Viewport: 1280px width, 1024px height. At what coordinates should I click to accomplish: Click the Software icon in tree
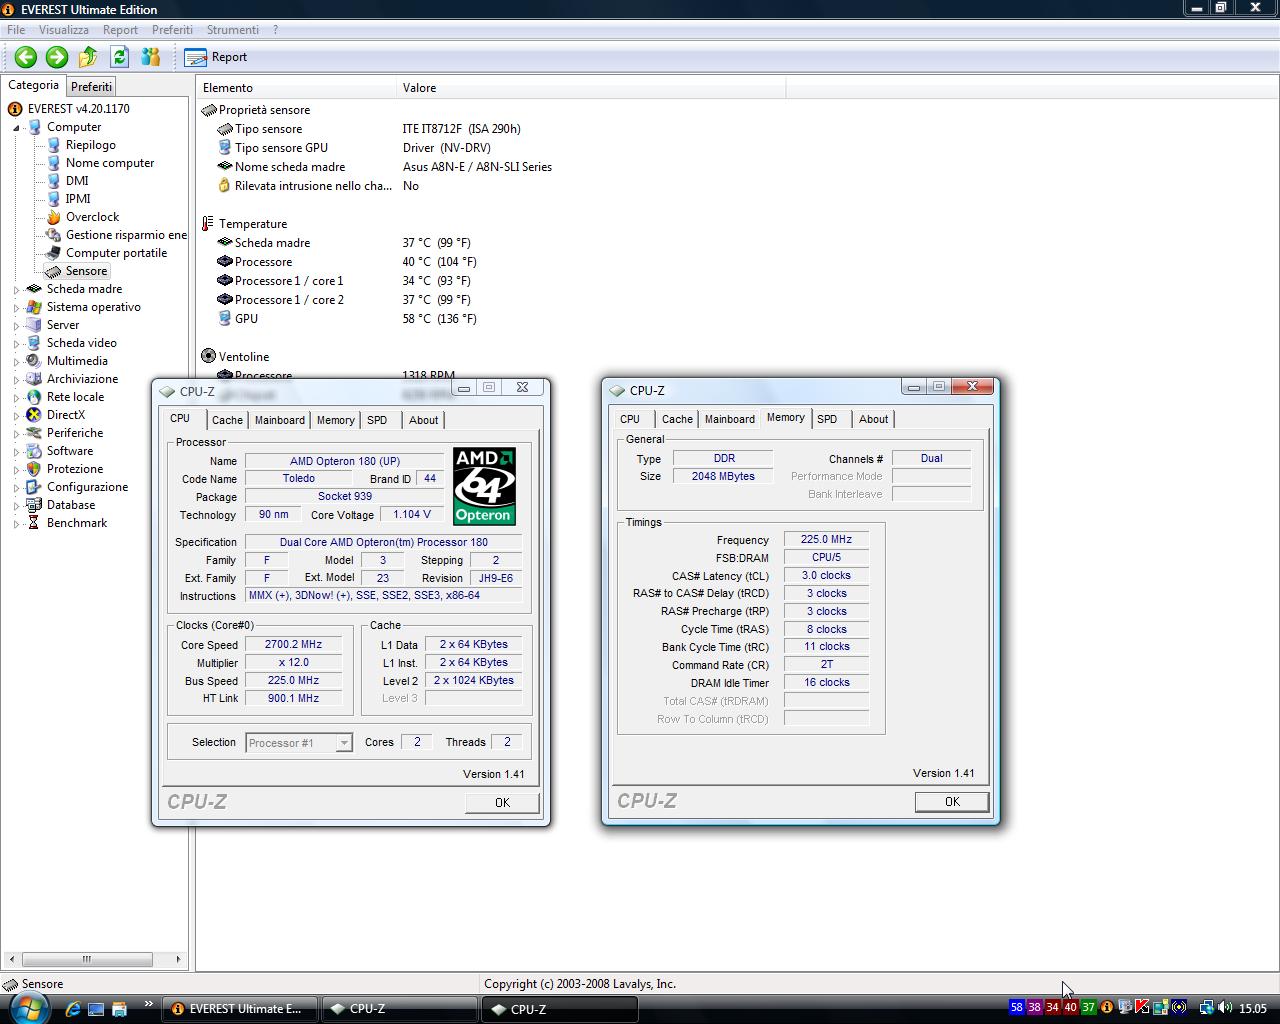(34, 451)
